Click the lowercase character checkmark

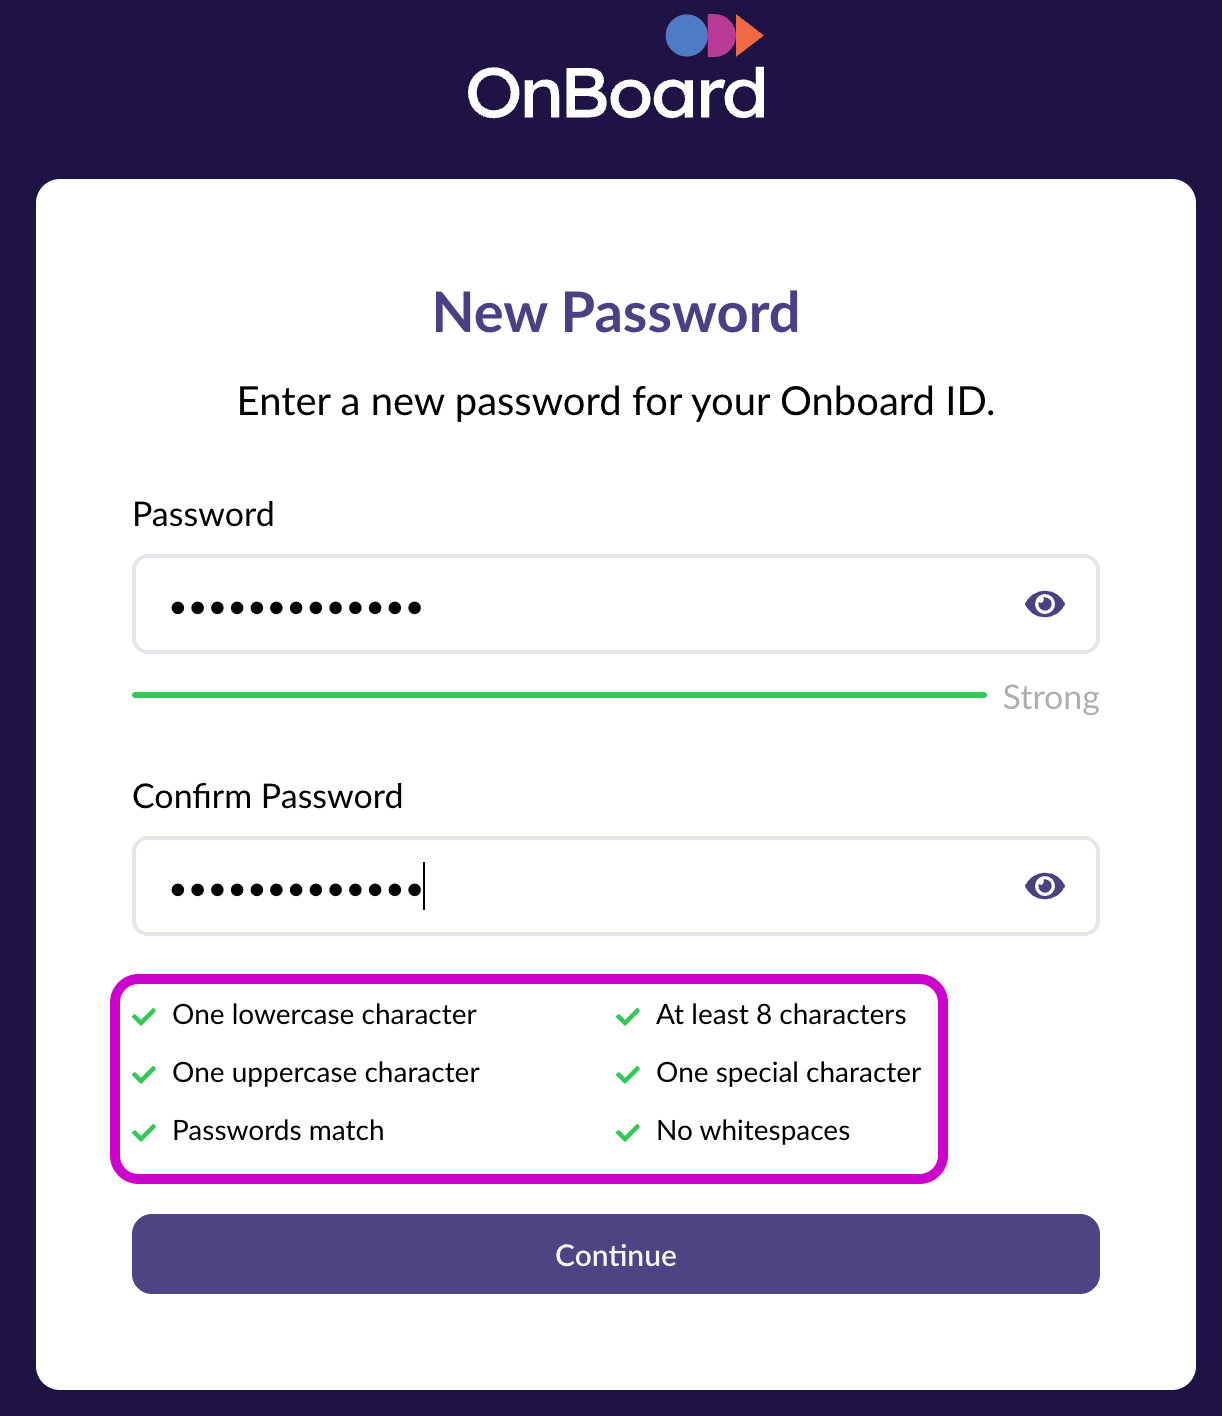click(144, 1017)
